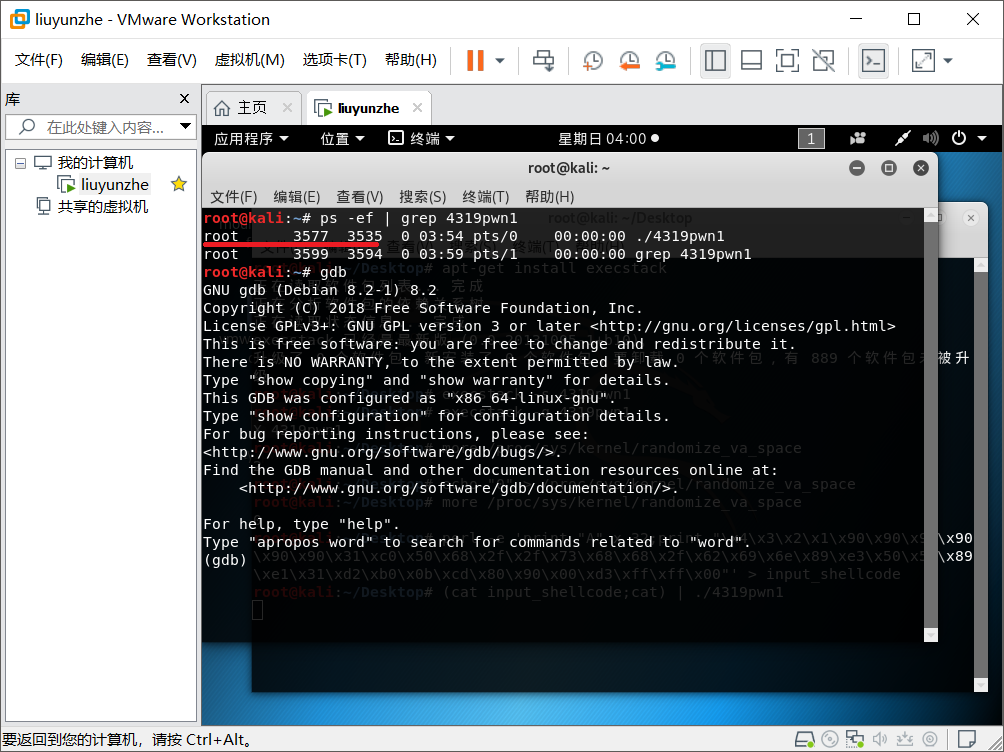Open the 文件(F) menu in VMware

click(38, 60)
